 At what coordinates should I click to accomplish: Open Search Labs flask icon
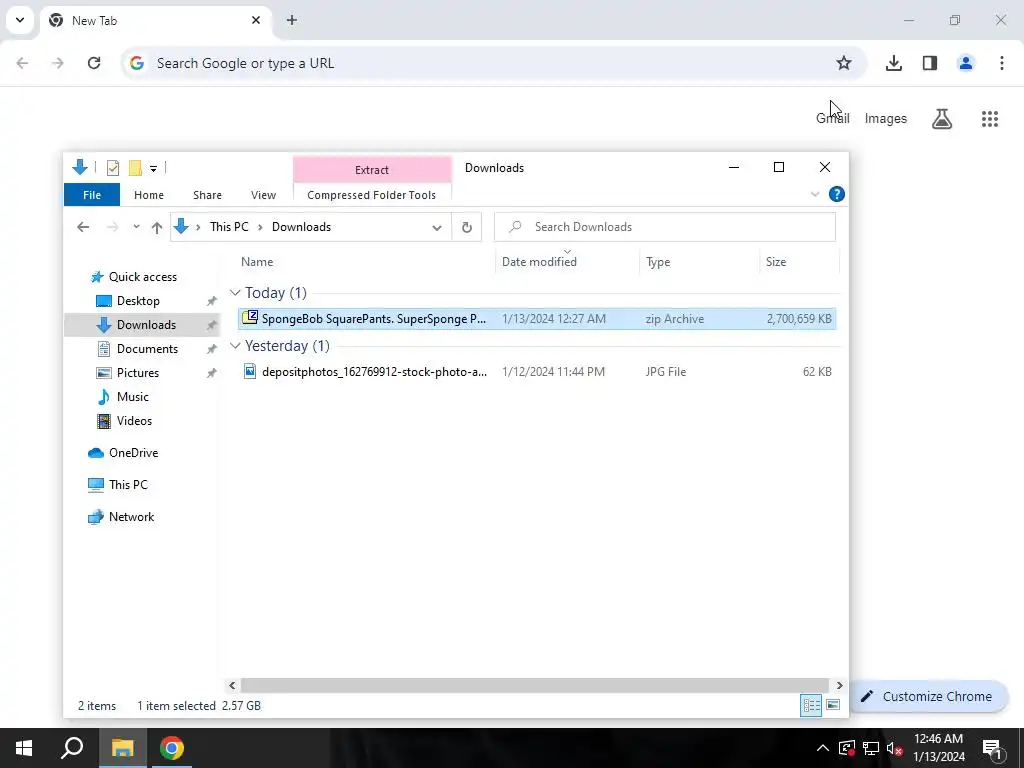(942, 118)
